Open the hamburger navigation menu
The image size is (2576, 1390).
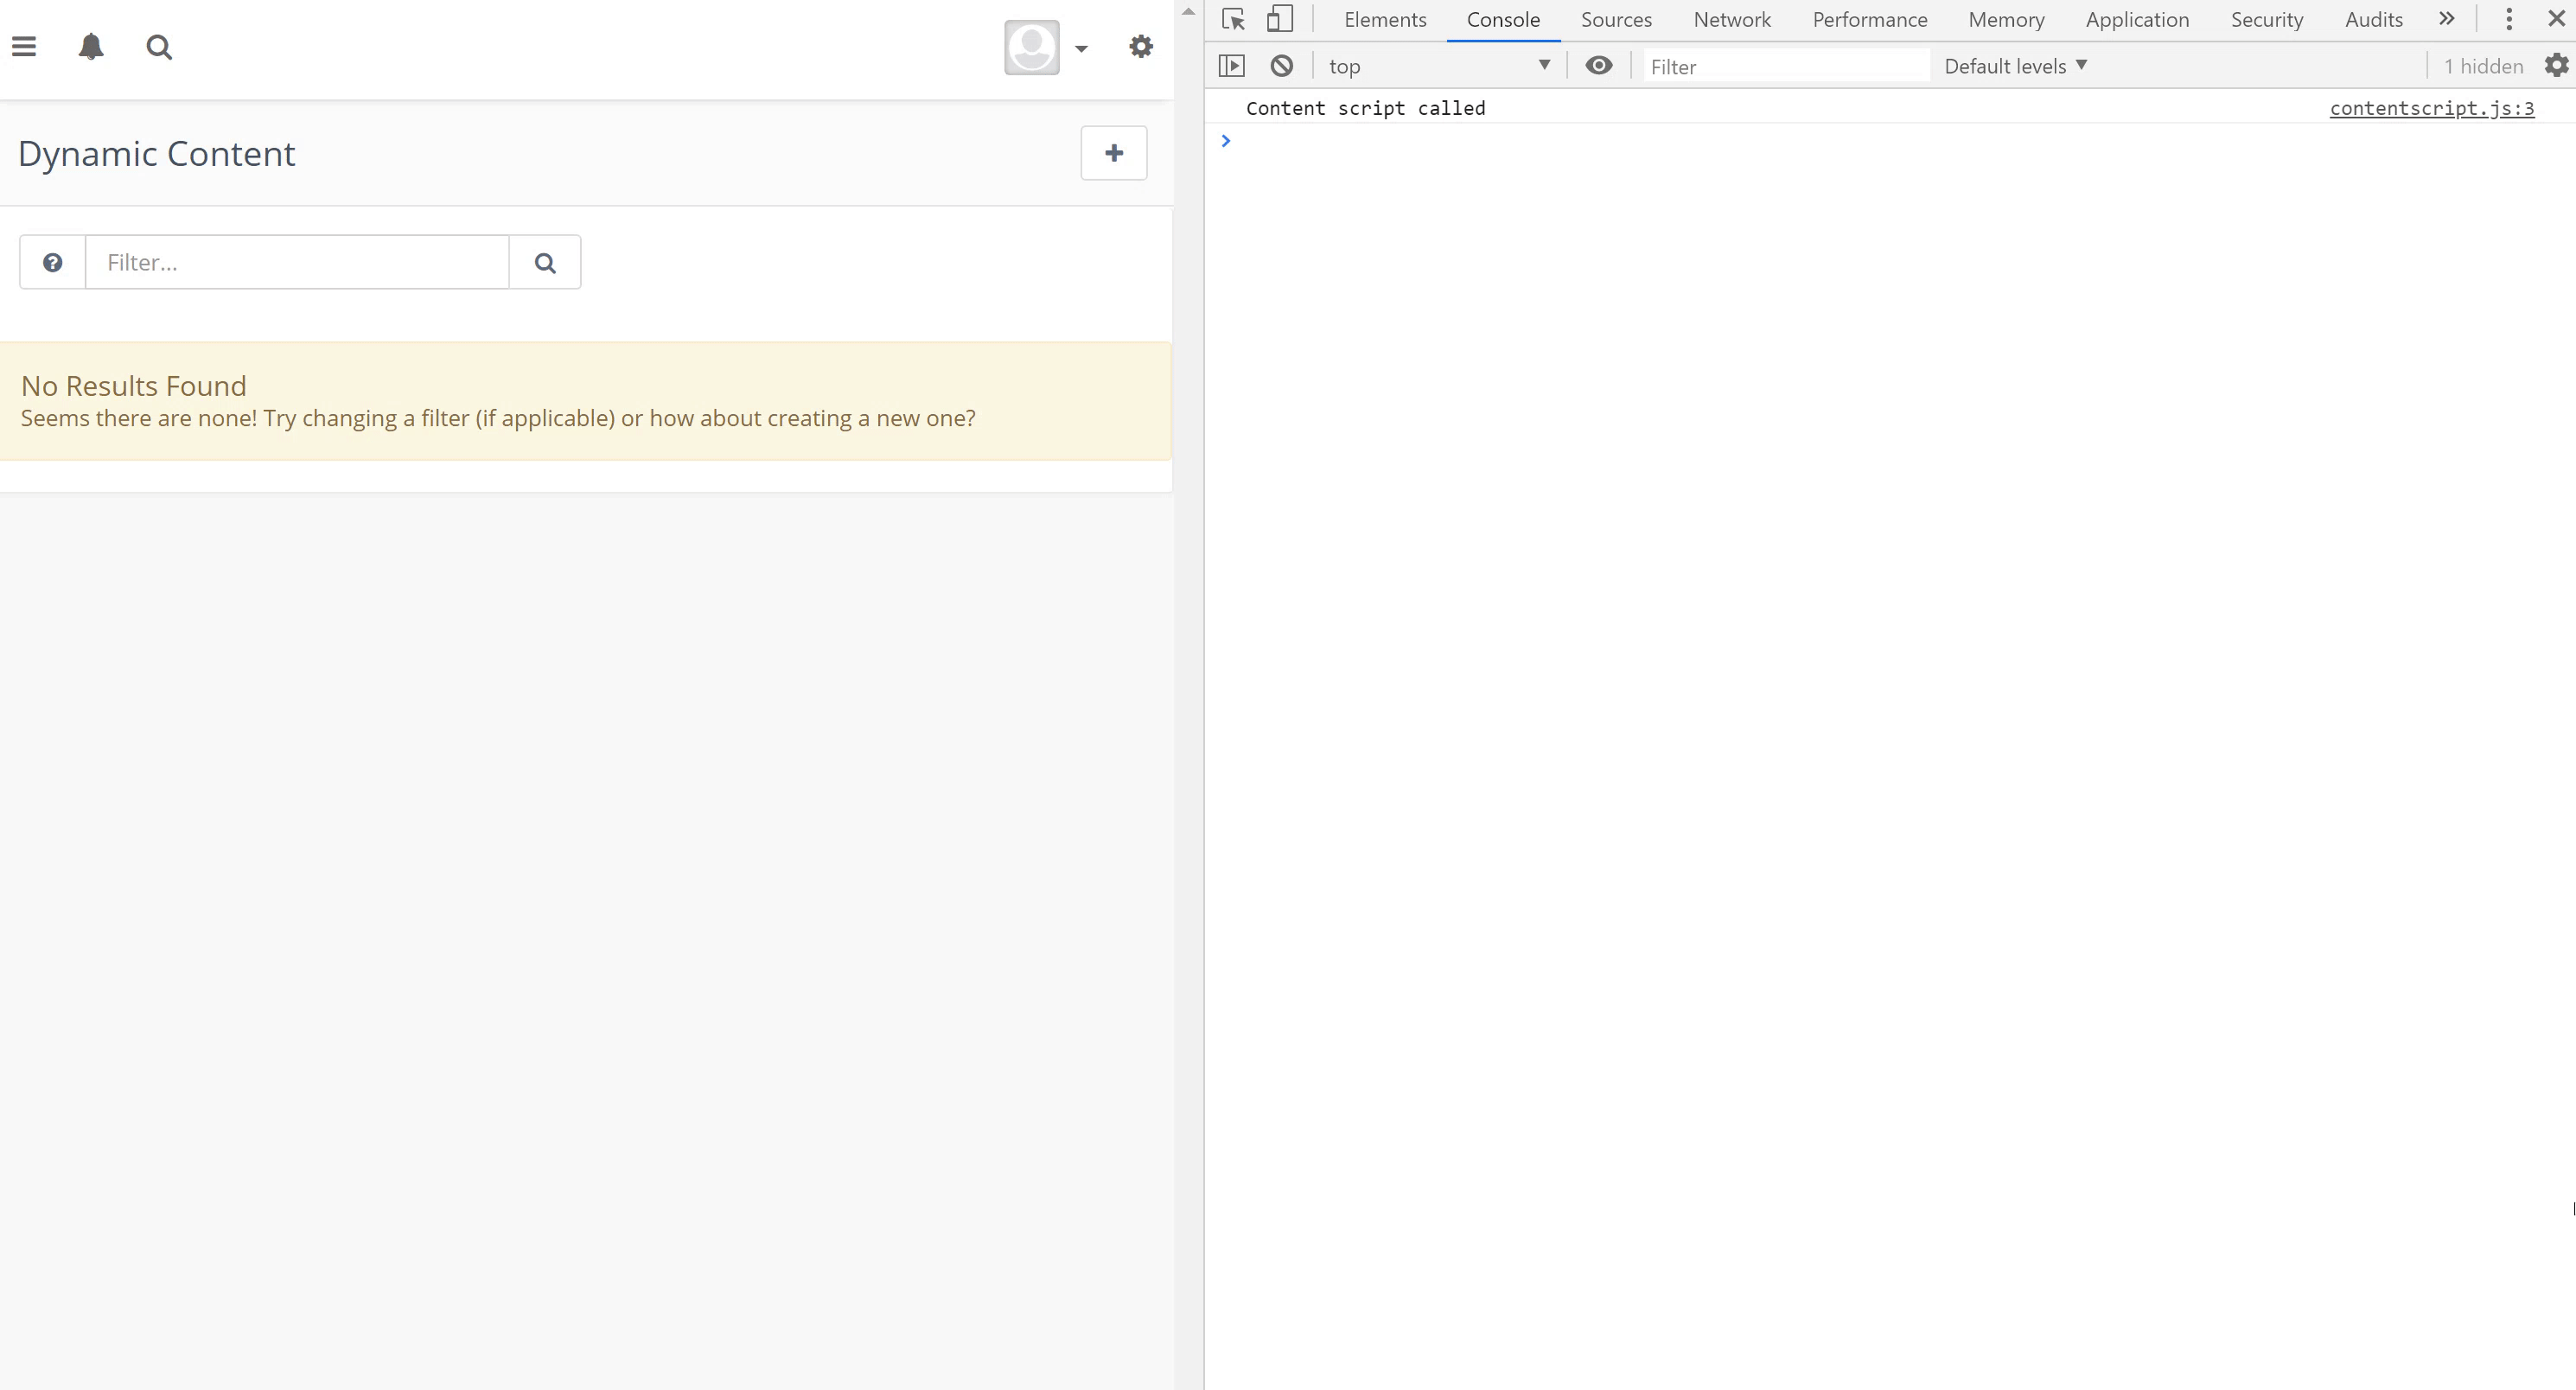click(x=24, y=46)
